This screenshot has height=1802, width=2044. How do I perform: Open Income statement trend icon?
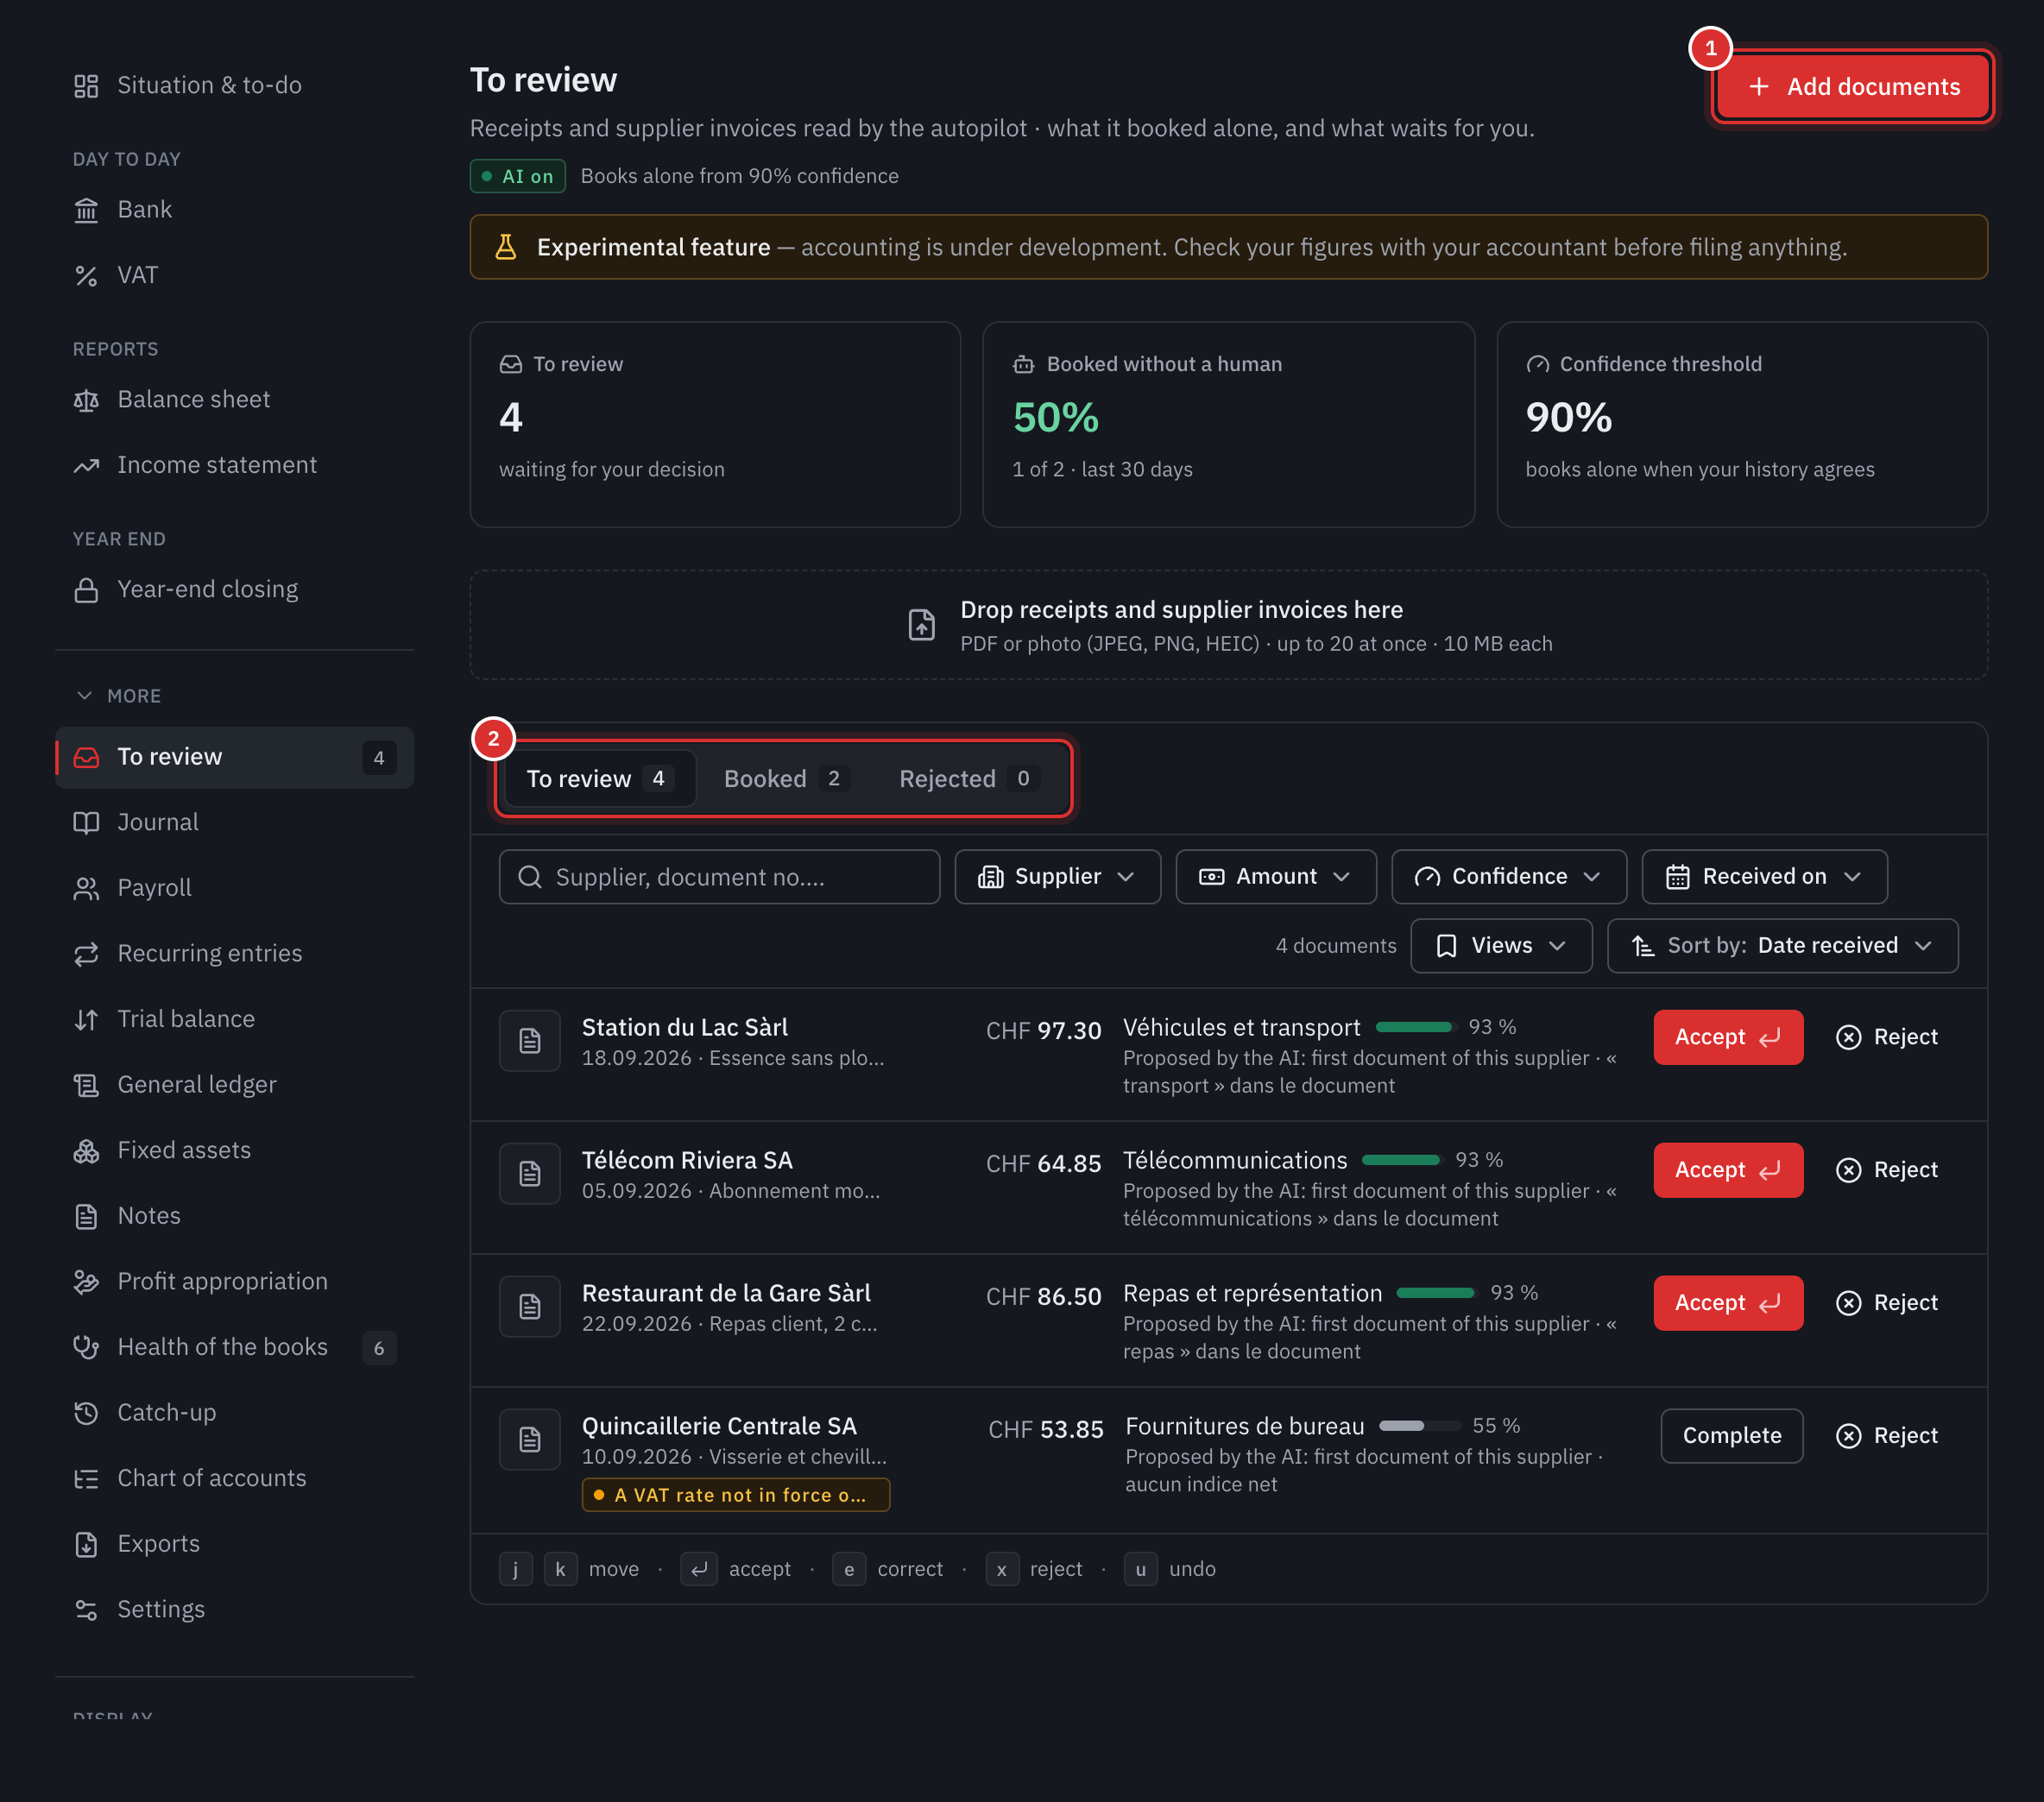tap(86, 466)
